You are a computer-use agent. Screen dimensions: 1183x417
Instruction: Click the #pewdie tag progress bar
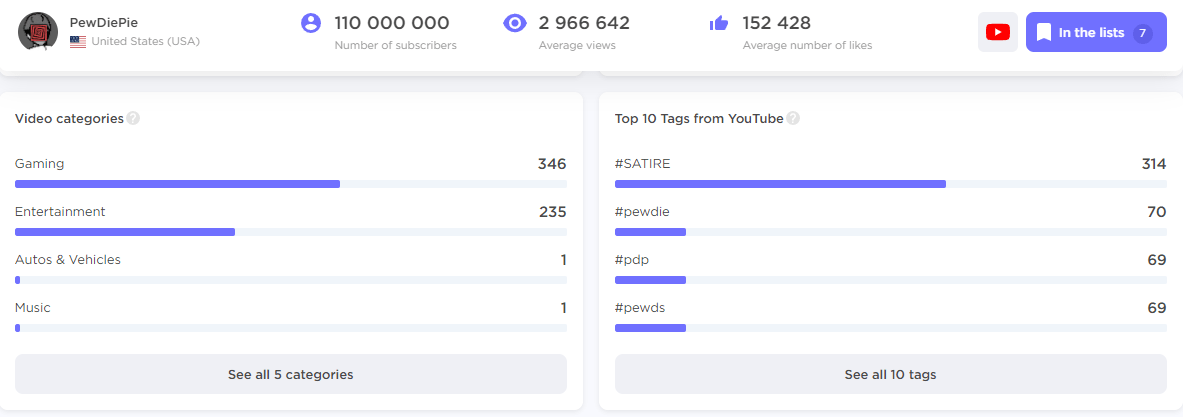pos(890,232)
